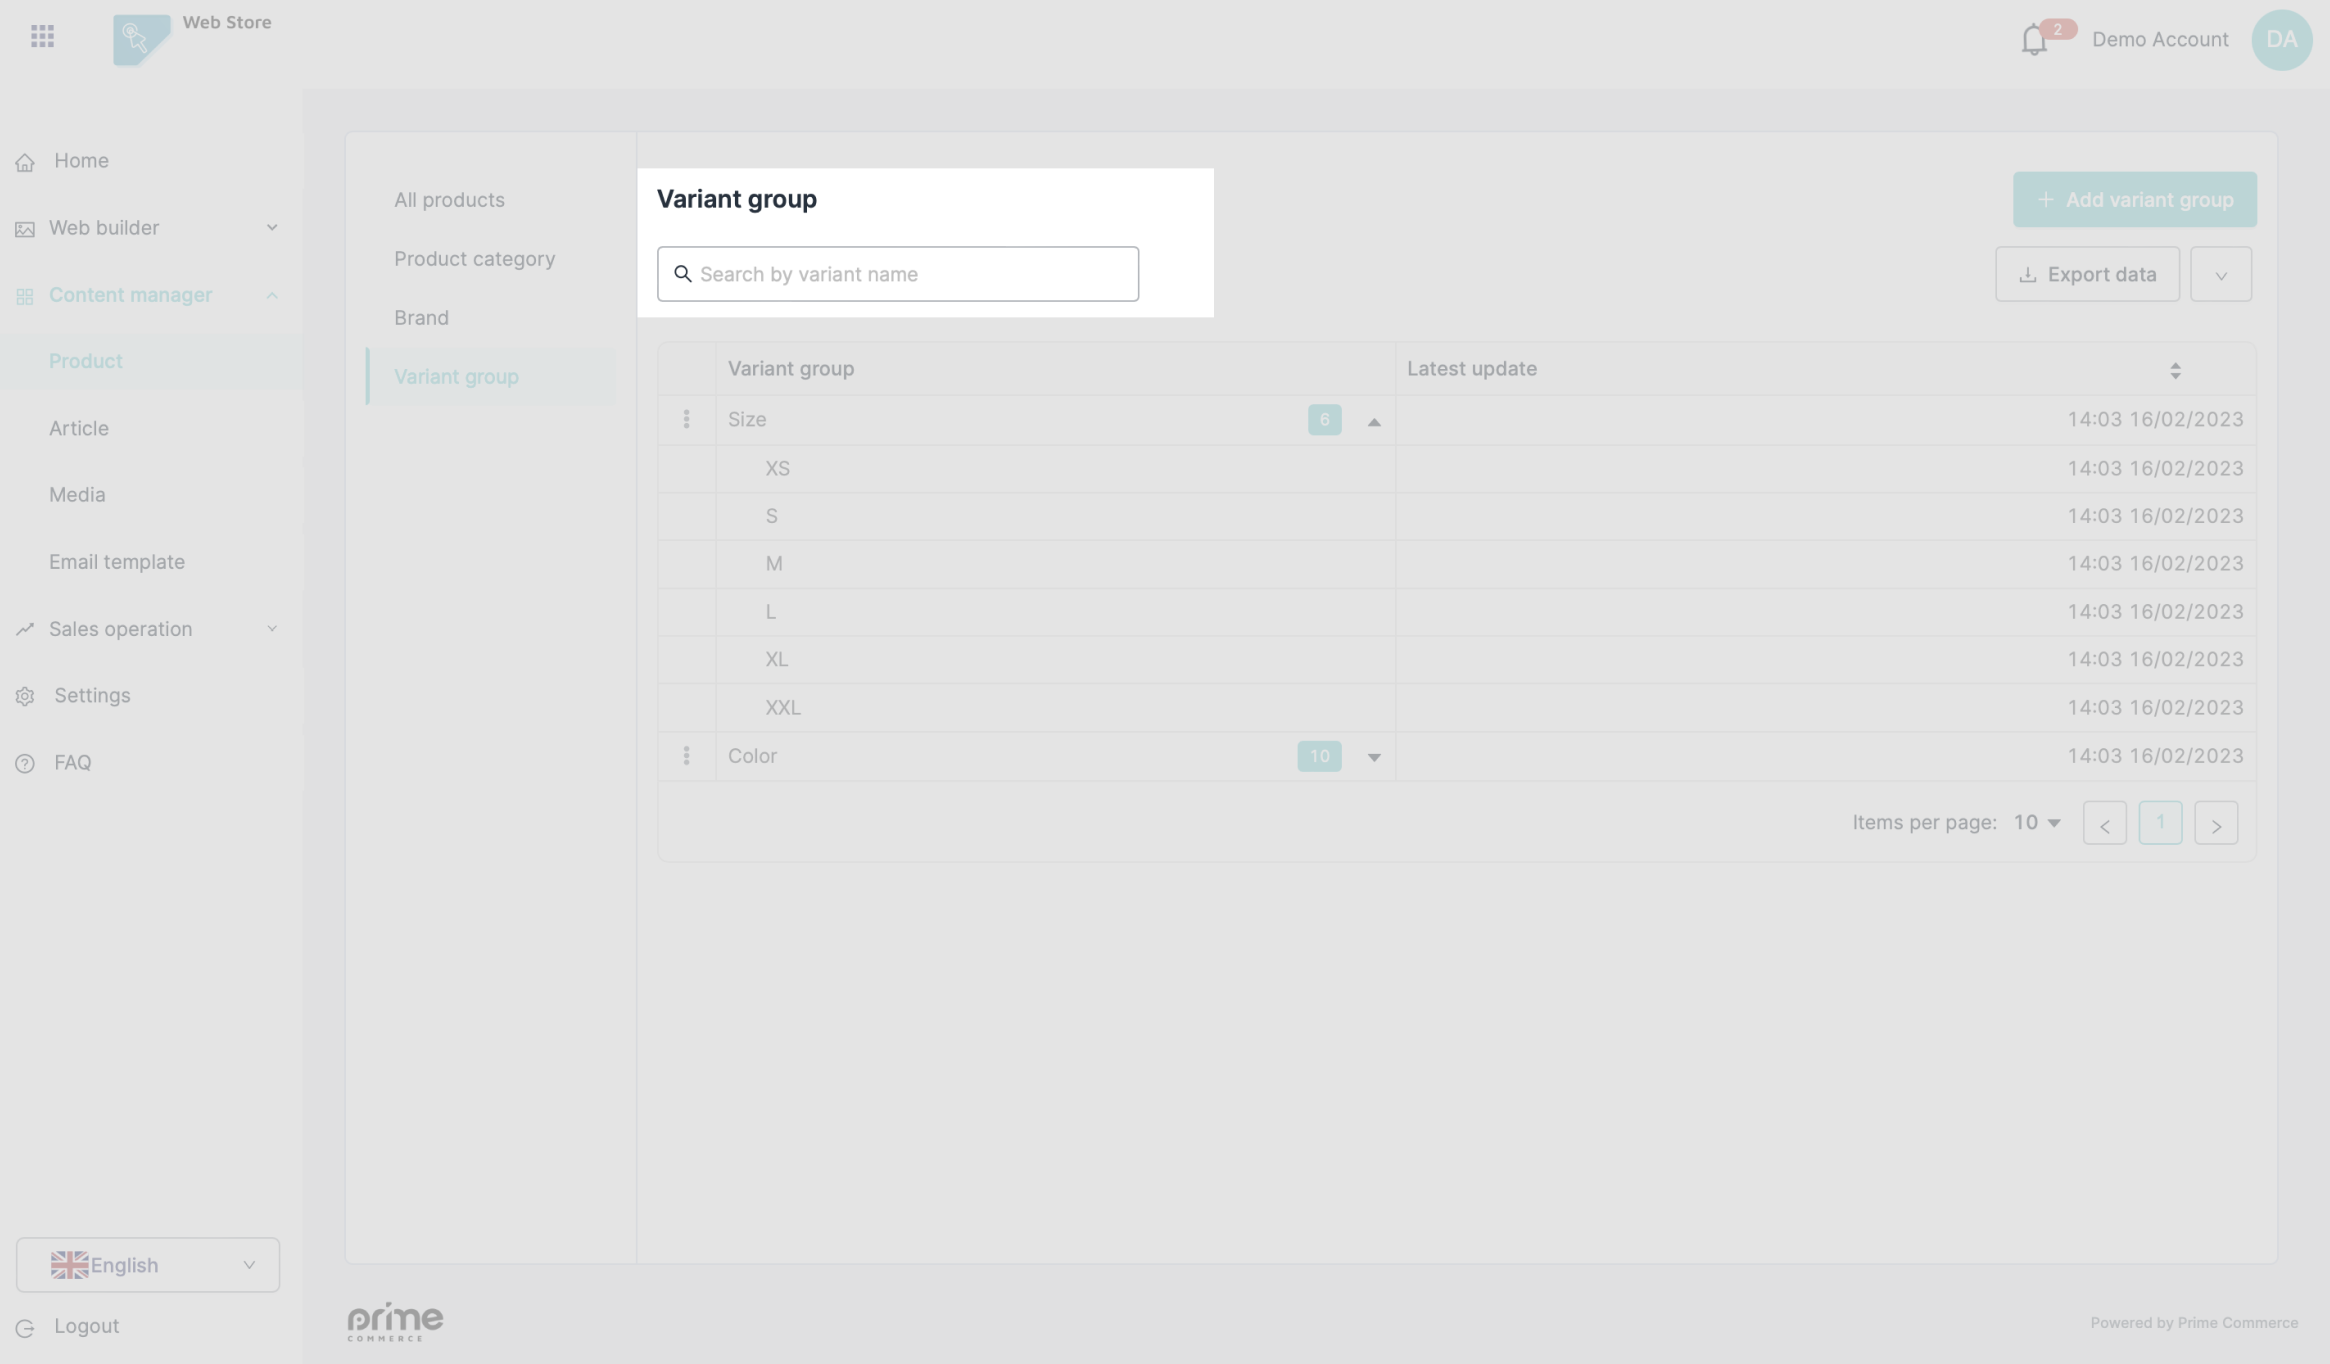Click the DA user avatar

pos(2281,40)
